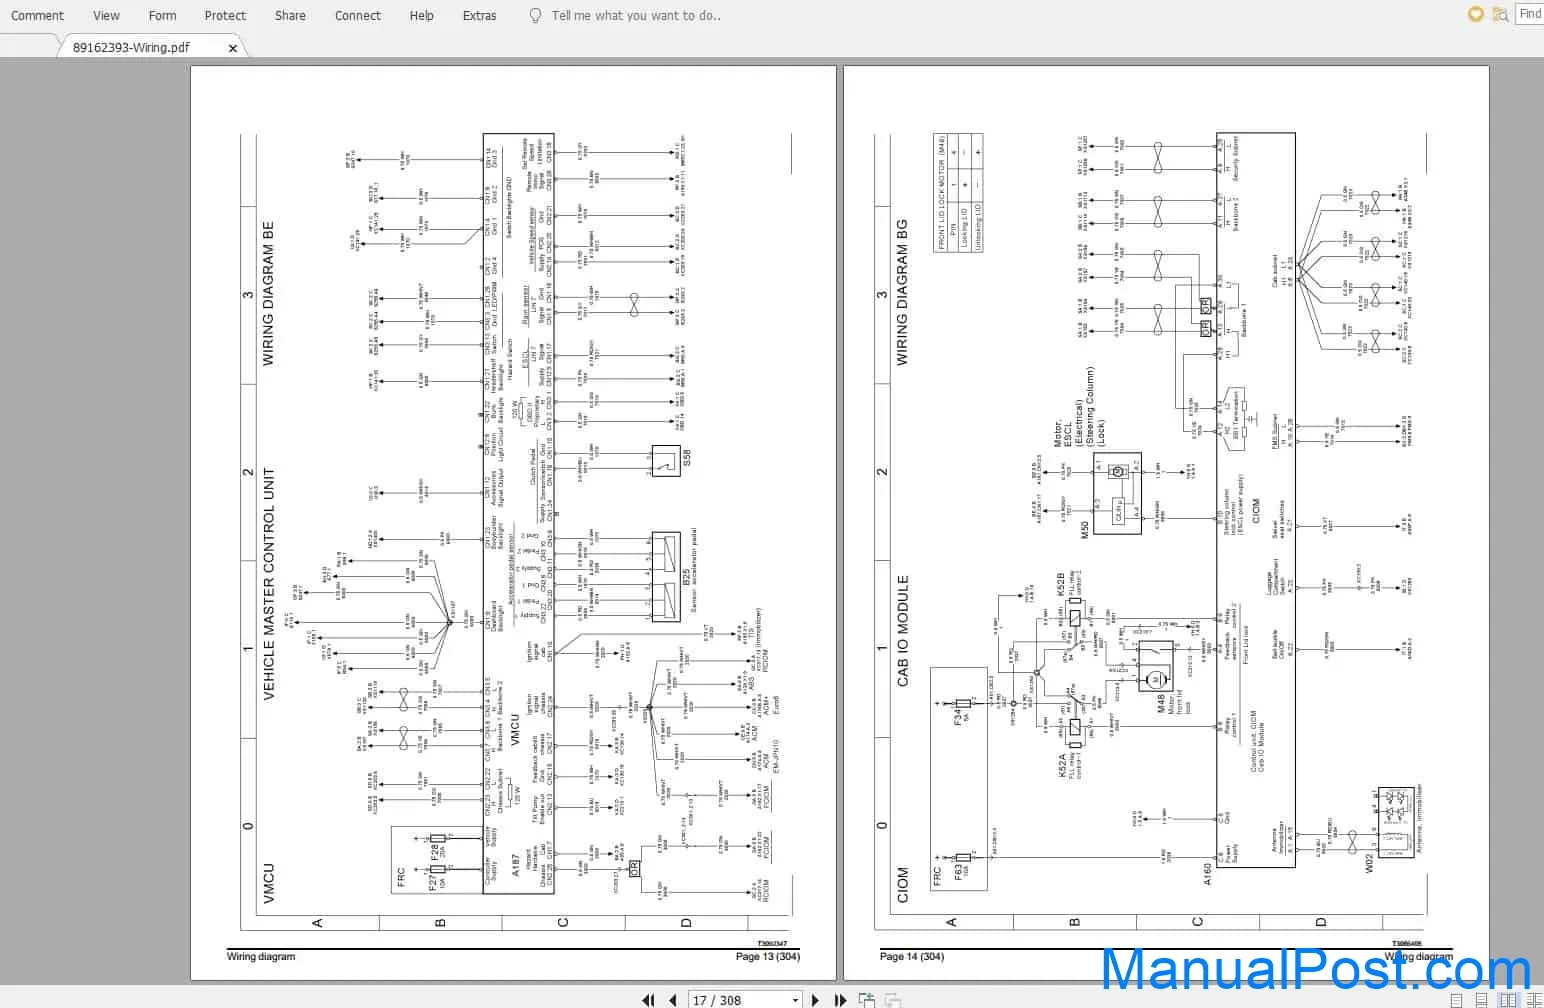Click the previous view icon in status bar

(x=867, y=1000)
